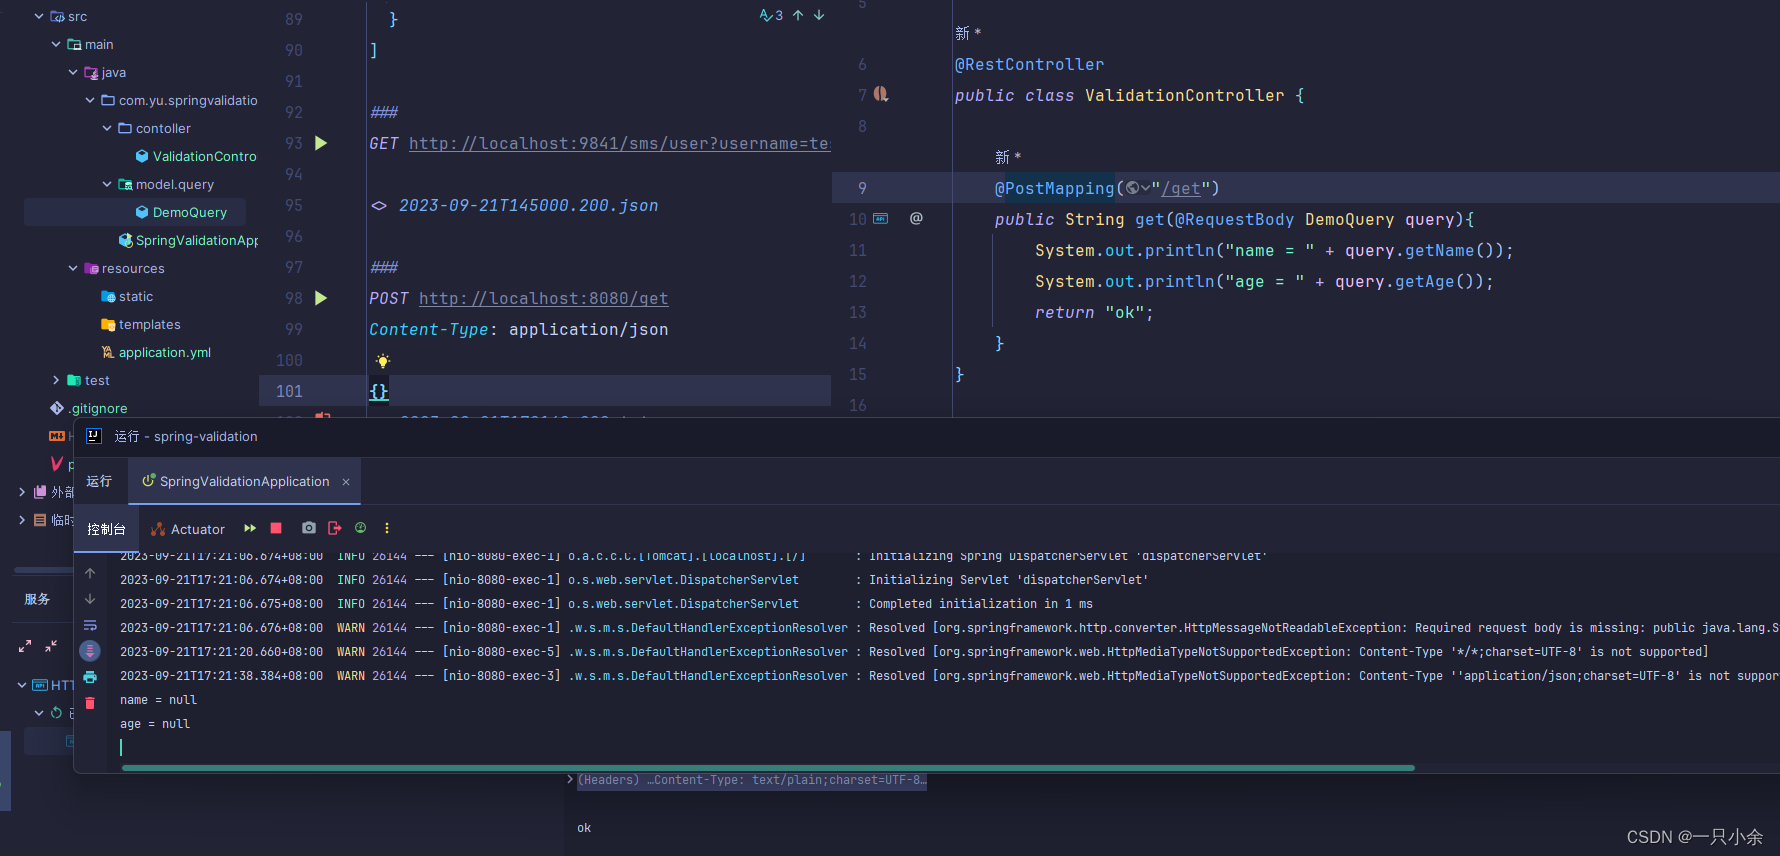Go to next highlighted typo arrow
This screenshot has height=856, width=1780.
point(819,15)
